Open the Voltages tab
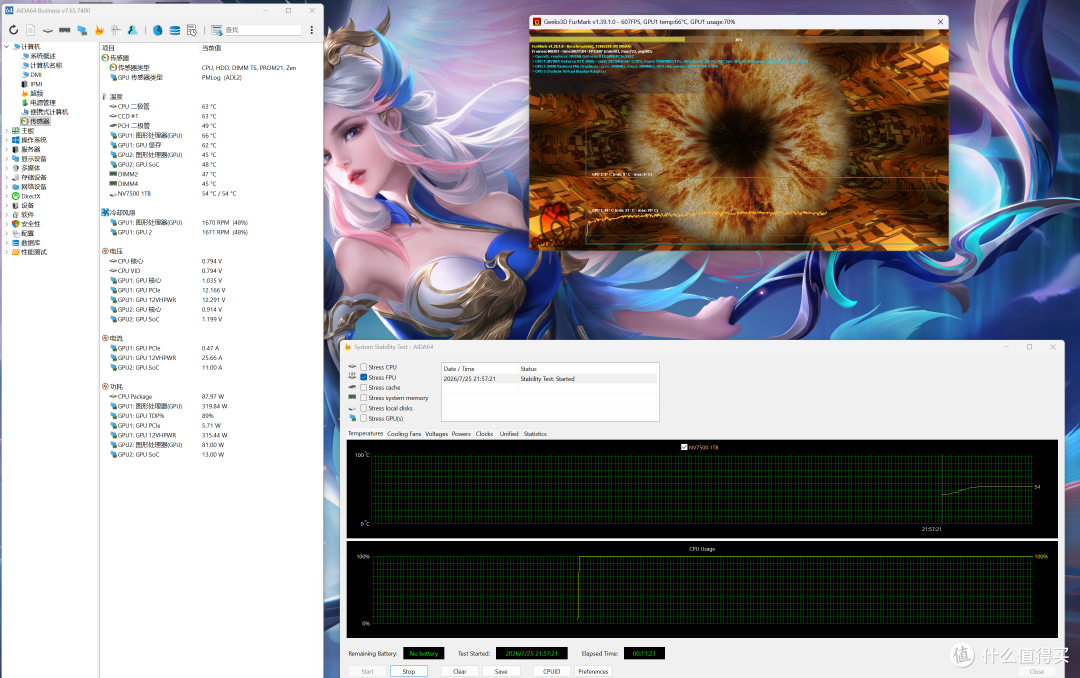Screen dimensions: 1080x678 [x=436, y=434]
